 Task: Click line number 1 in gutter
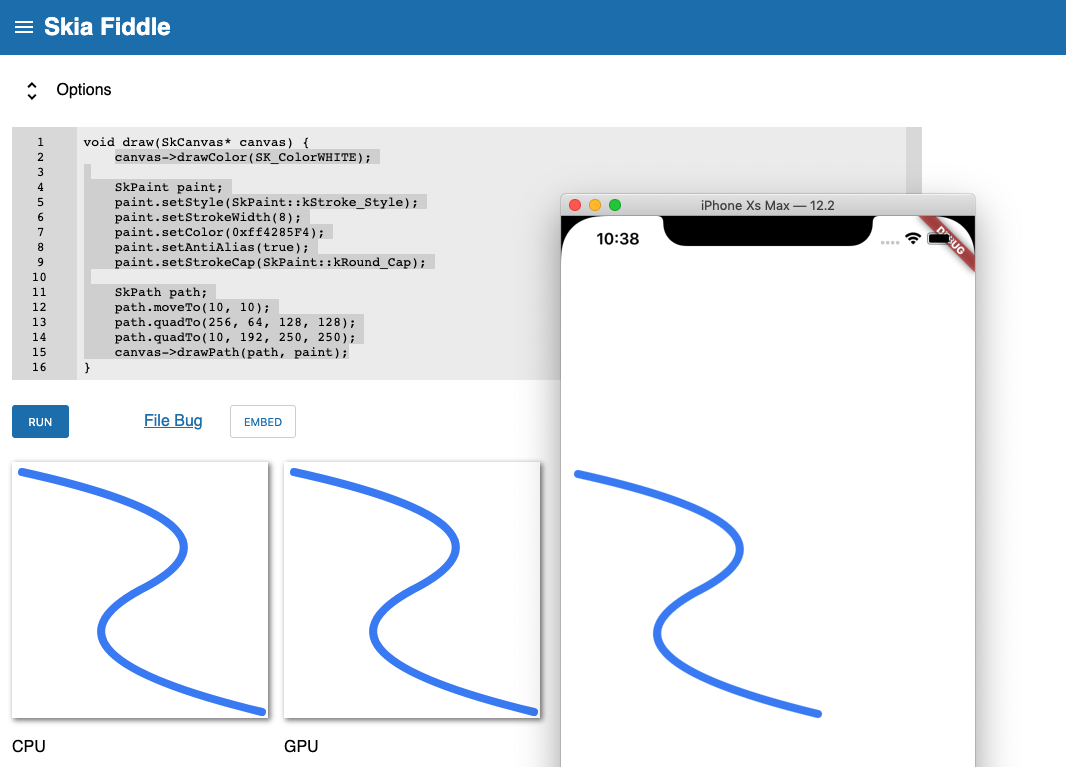coord(40,142)
